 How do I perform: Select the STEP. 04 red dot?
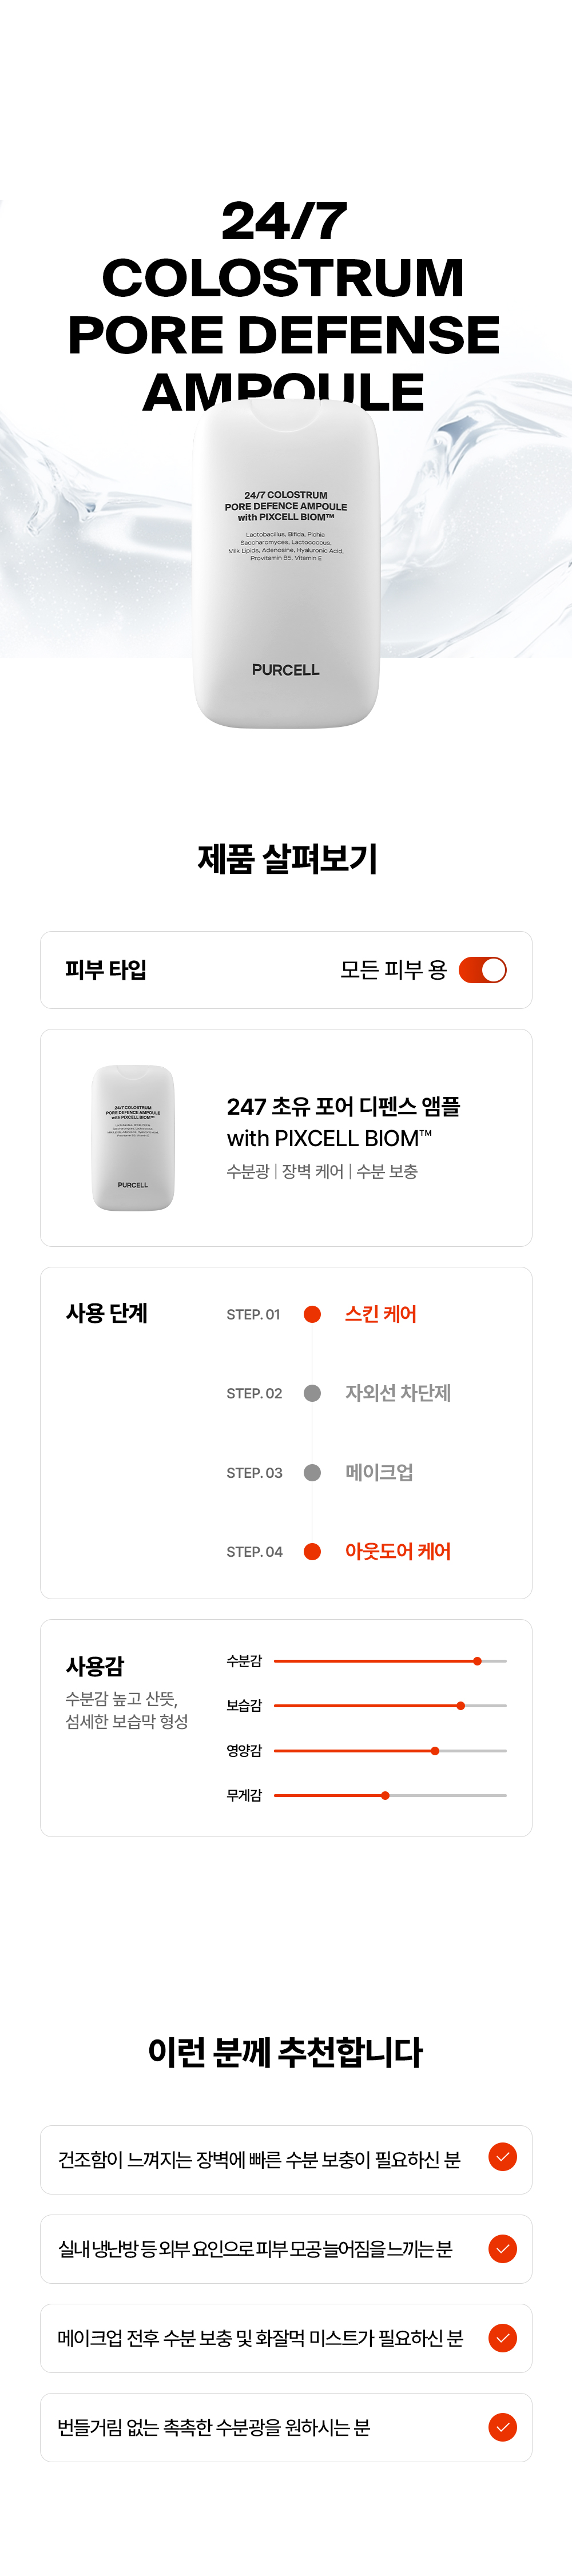pos(312,1551)
